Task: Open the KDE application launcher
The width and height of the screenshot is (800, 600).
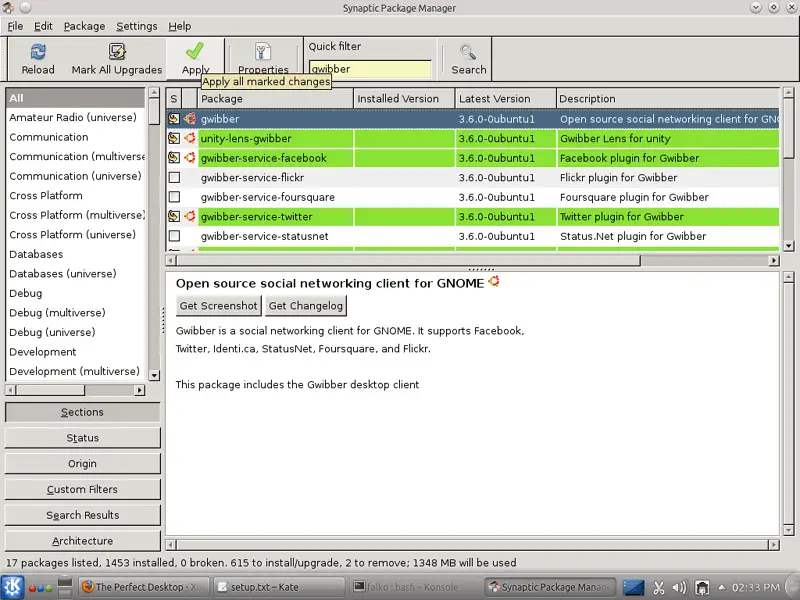Action: pyautogui.click(x=12, y=587)
